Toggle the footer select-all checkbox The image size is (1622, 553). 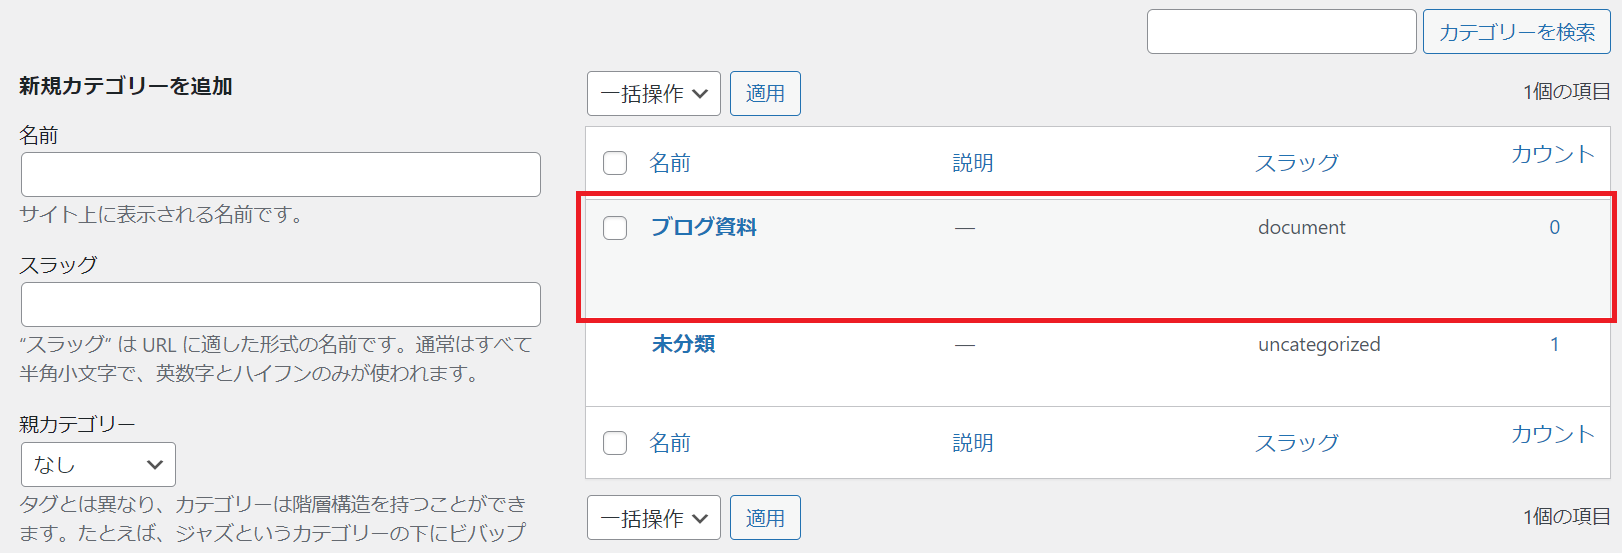point(615,443)
